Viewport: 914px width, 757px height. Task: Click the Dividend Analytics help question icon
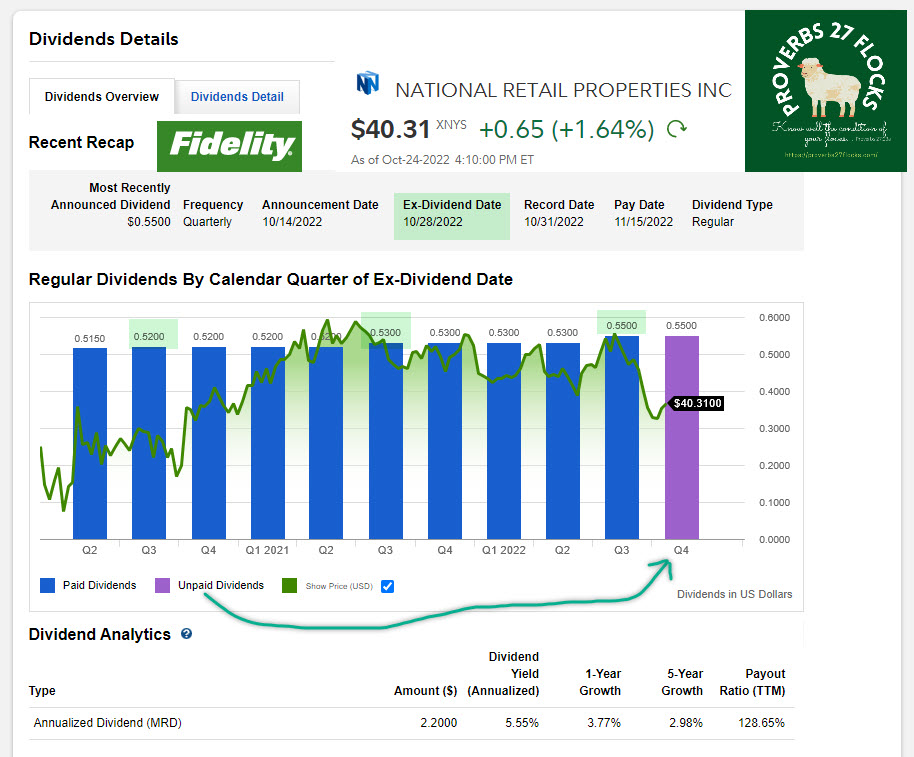187,634
